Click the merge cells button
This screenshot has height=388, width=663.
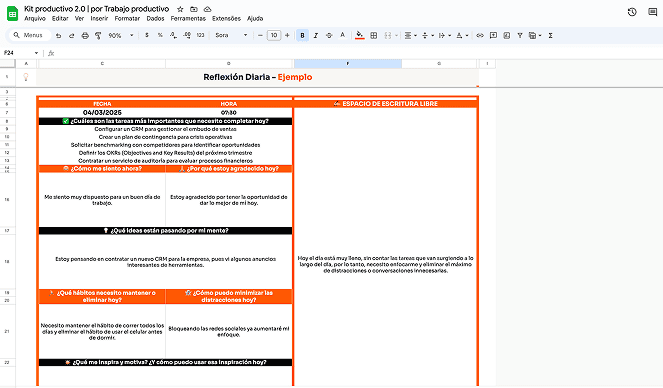(388, 36)
